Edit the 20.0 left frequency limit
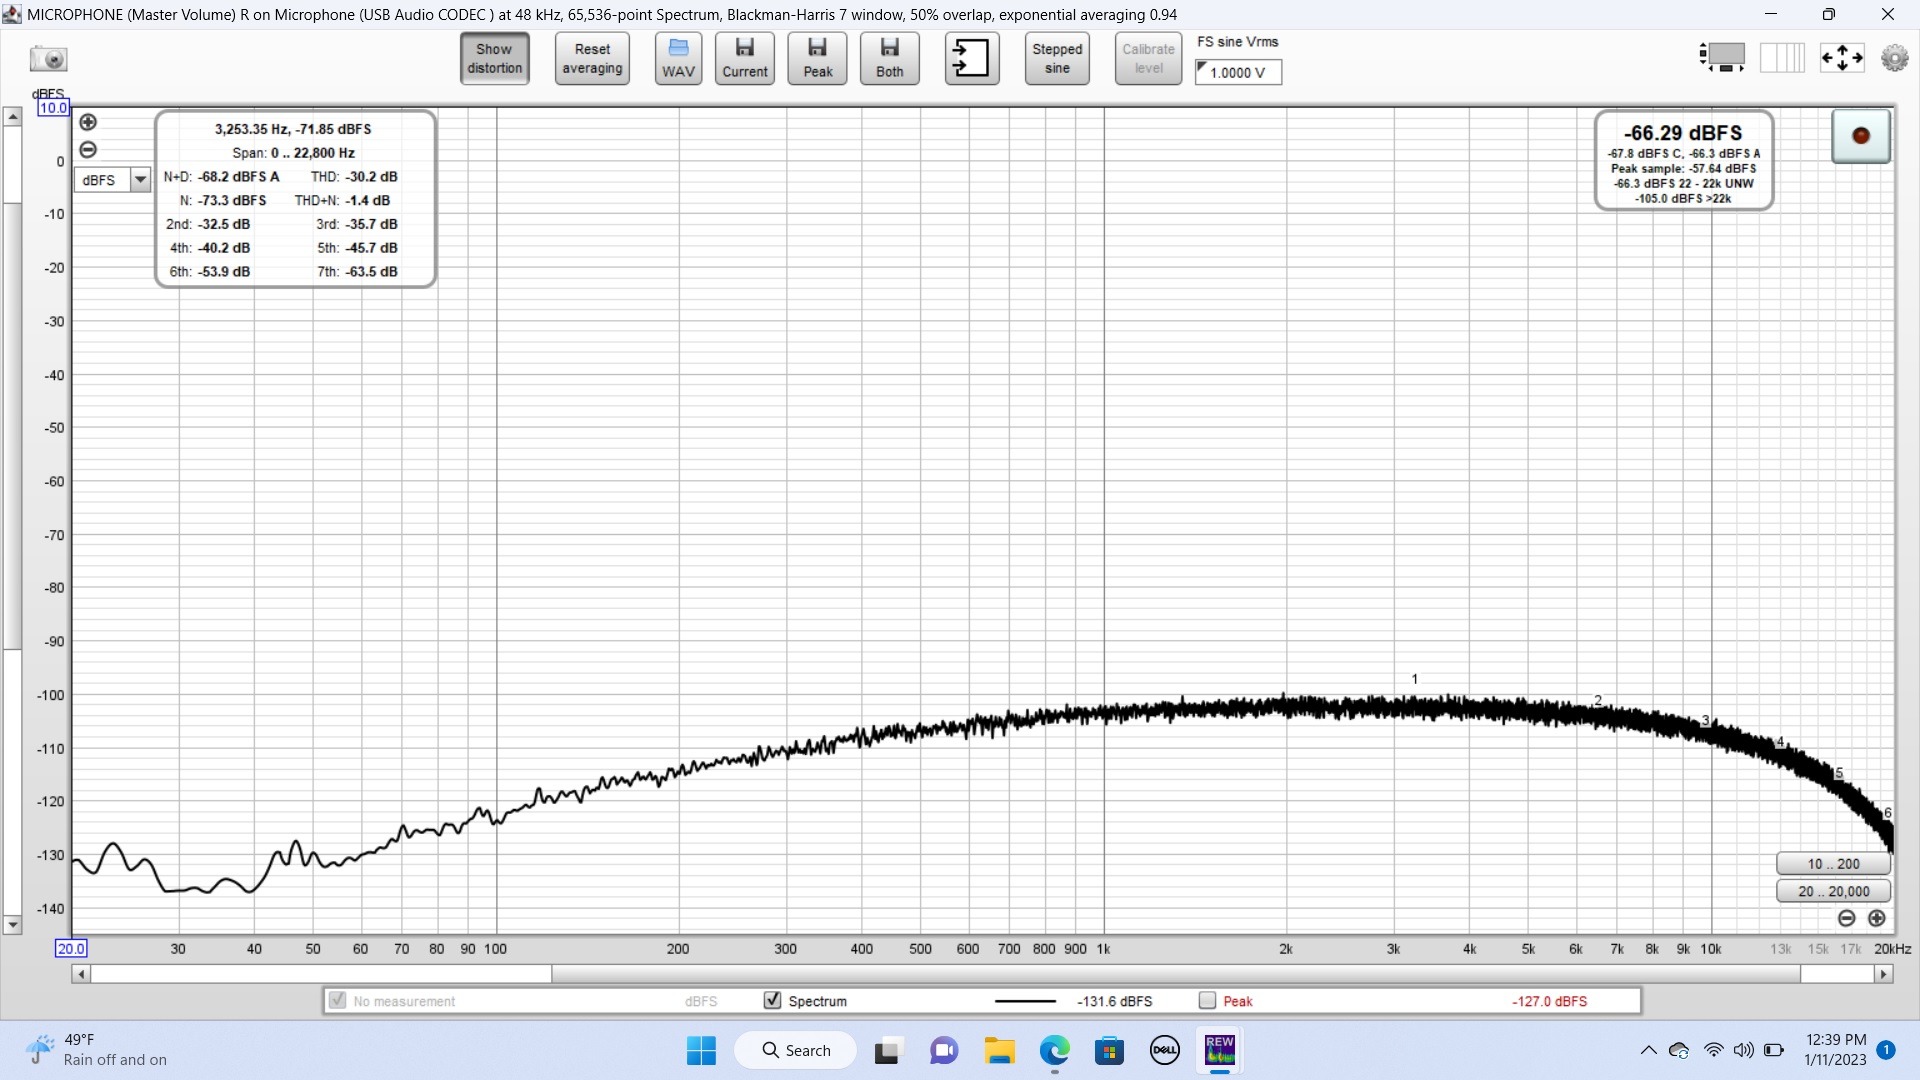1920x1080 pixels. click(71, 948)
